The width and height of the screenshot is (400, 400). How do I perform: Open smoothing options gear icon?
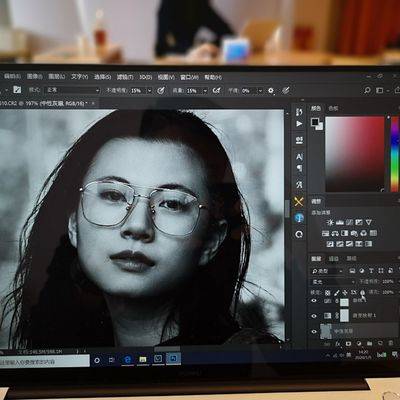click(x=271, y=90)
